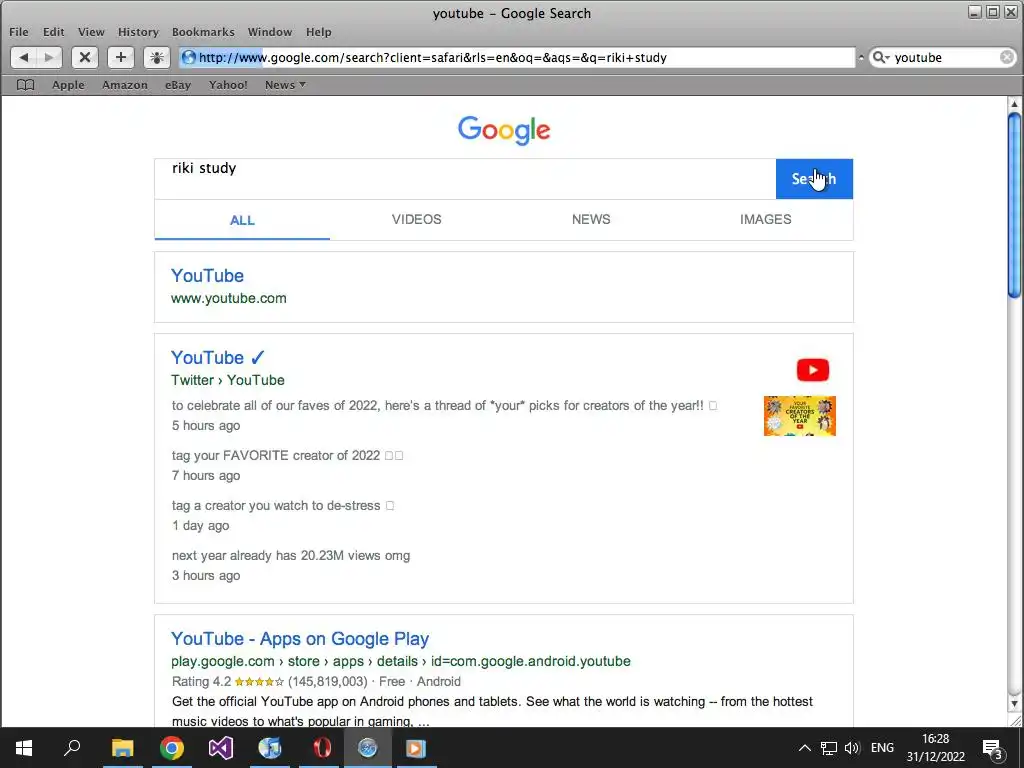Click the Amazon bookmark
1024x768 pixels.
[x=125, y=85]
